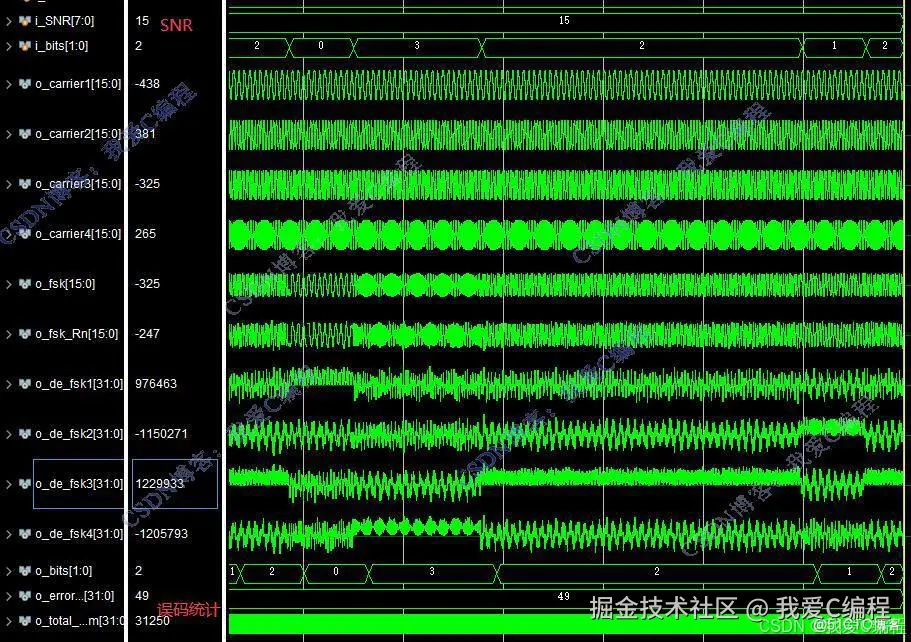Expand the o_de_fsk3[31:0] signal
The width and height of the screenshot is (911, 642).
coord(9,484)
